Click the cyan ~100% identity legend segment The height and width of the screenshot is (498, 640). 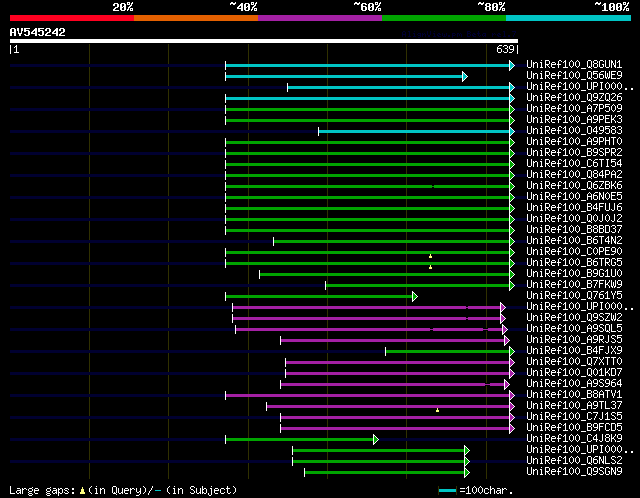(x=569, y=18)
